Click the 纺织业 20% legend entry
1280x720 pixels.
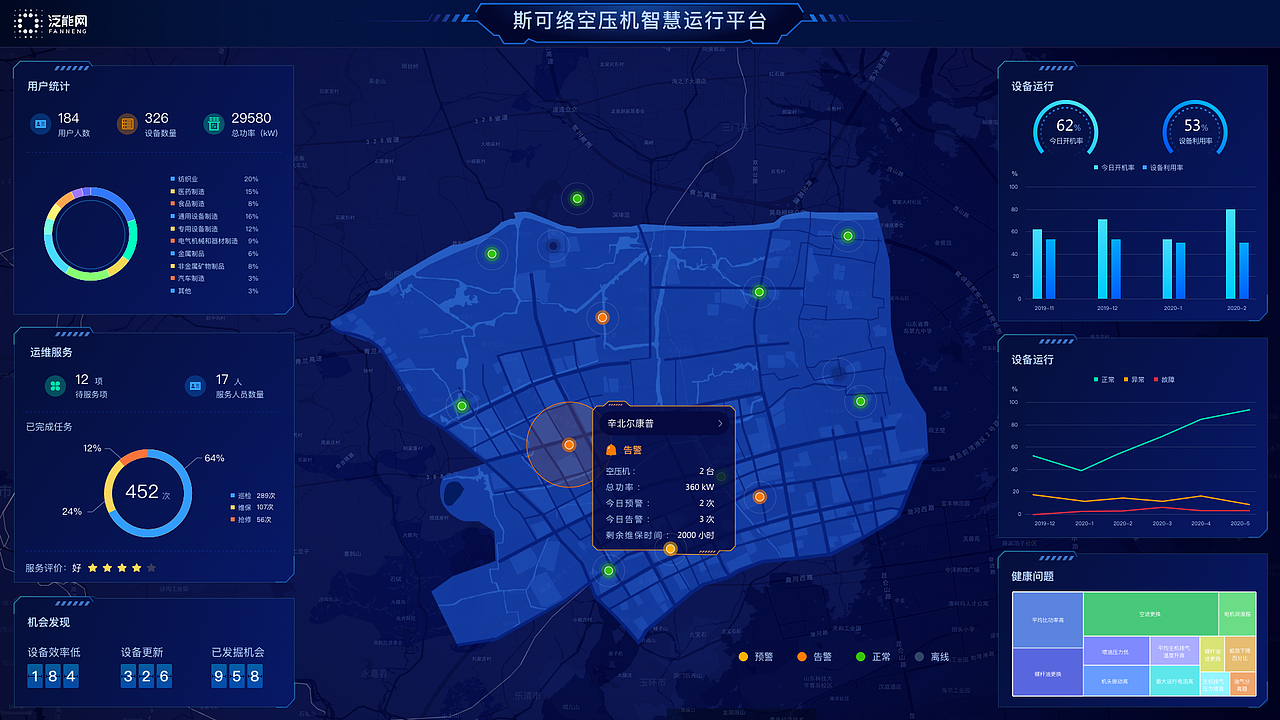(x=214, y=179)
